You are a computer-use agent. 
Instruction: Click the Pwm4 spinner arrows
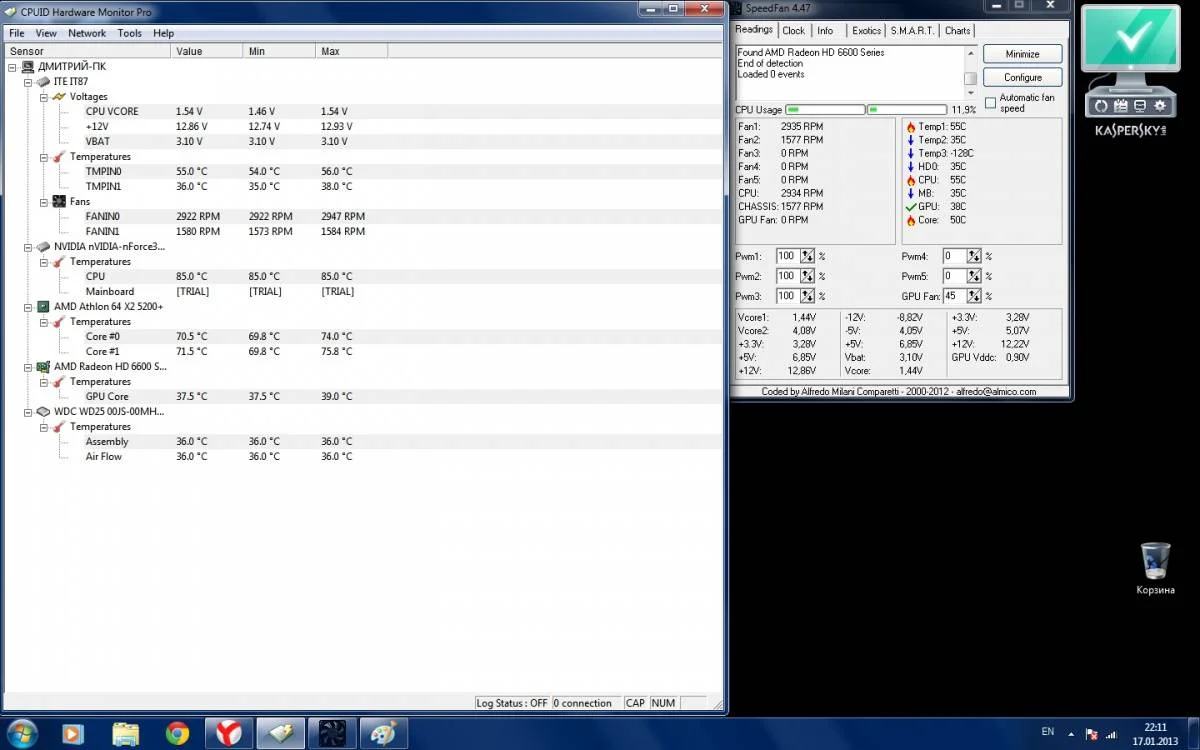point(974,257)
